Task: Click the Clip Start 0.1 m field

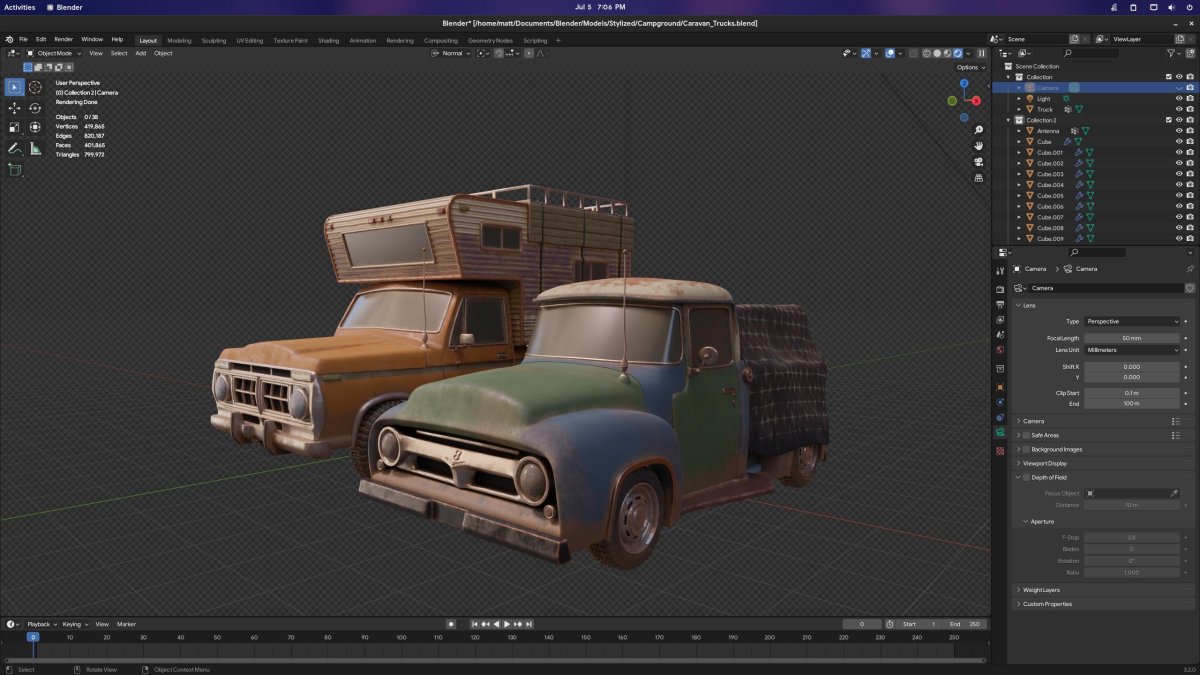Action: [1133, 393]
